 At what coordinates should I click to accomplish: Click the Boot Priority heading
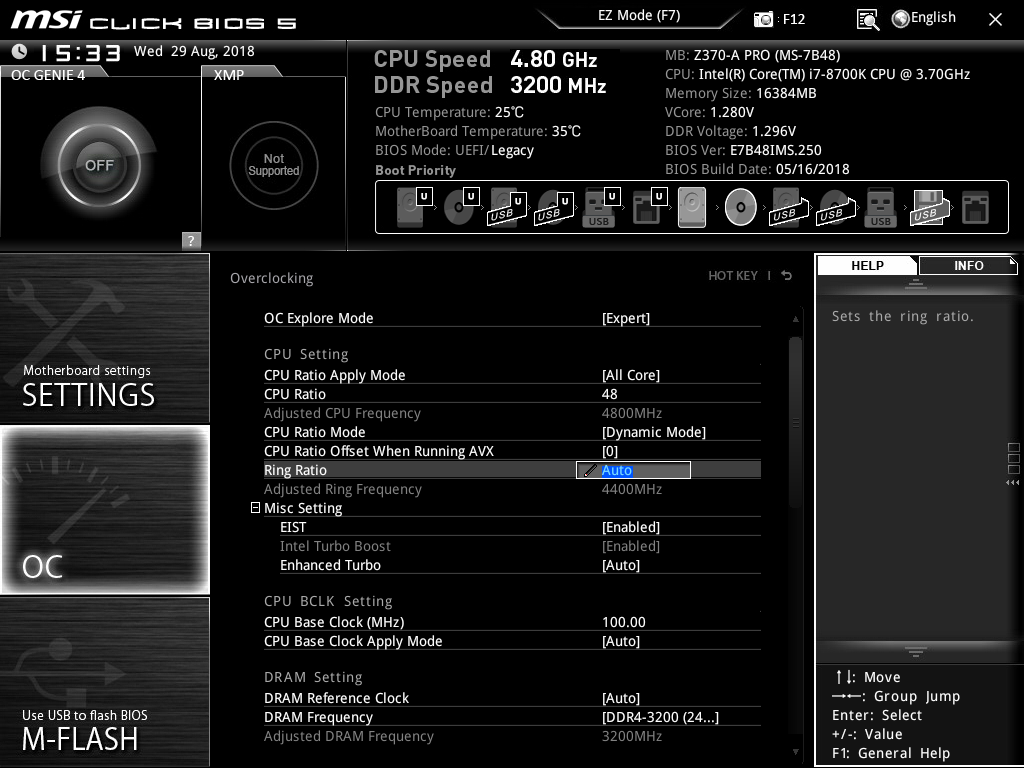tap(415, 170)
